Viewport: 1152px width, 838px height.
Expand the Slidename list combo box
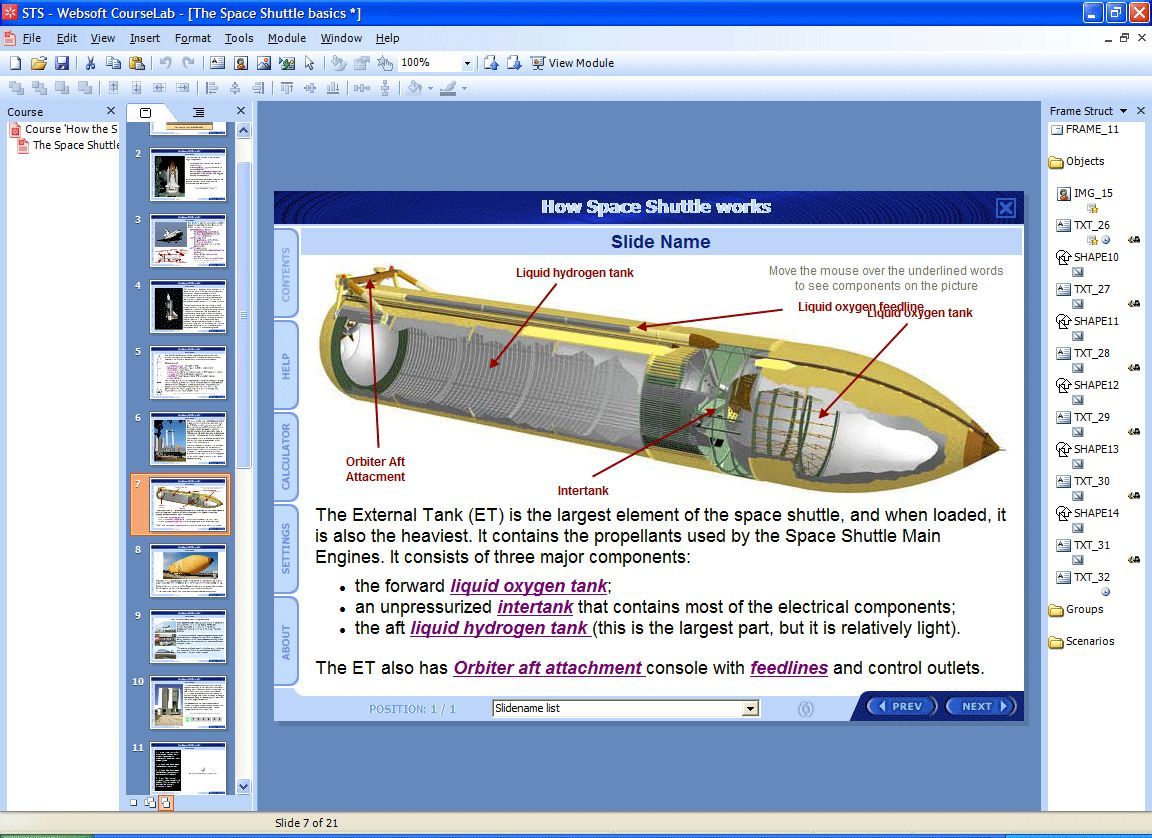[750, 709]
